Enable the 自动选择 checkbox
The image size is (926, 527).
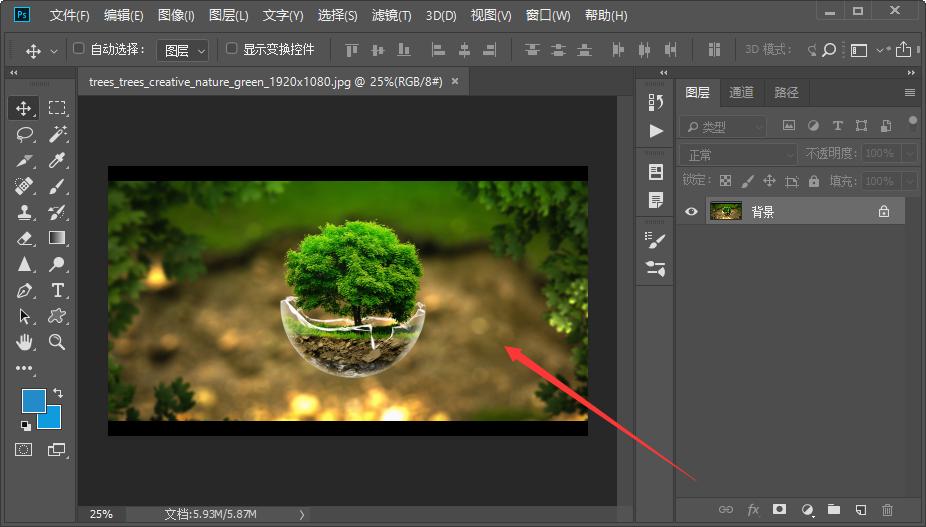[x=80, y=49]
